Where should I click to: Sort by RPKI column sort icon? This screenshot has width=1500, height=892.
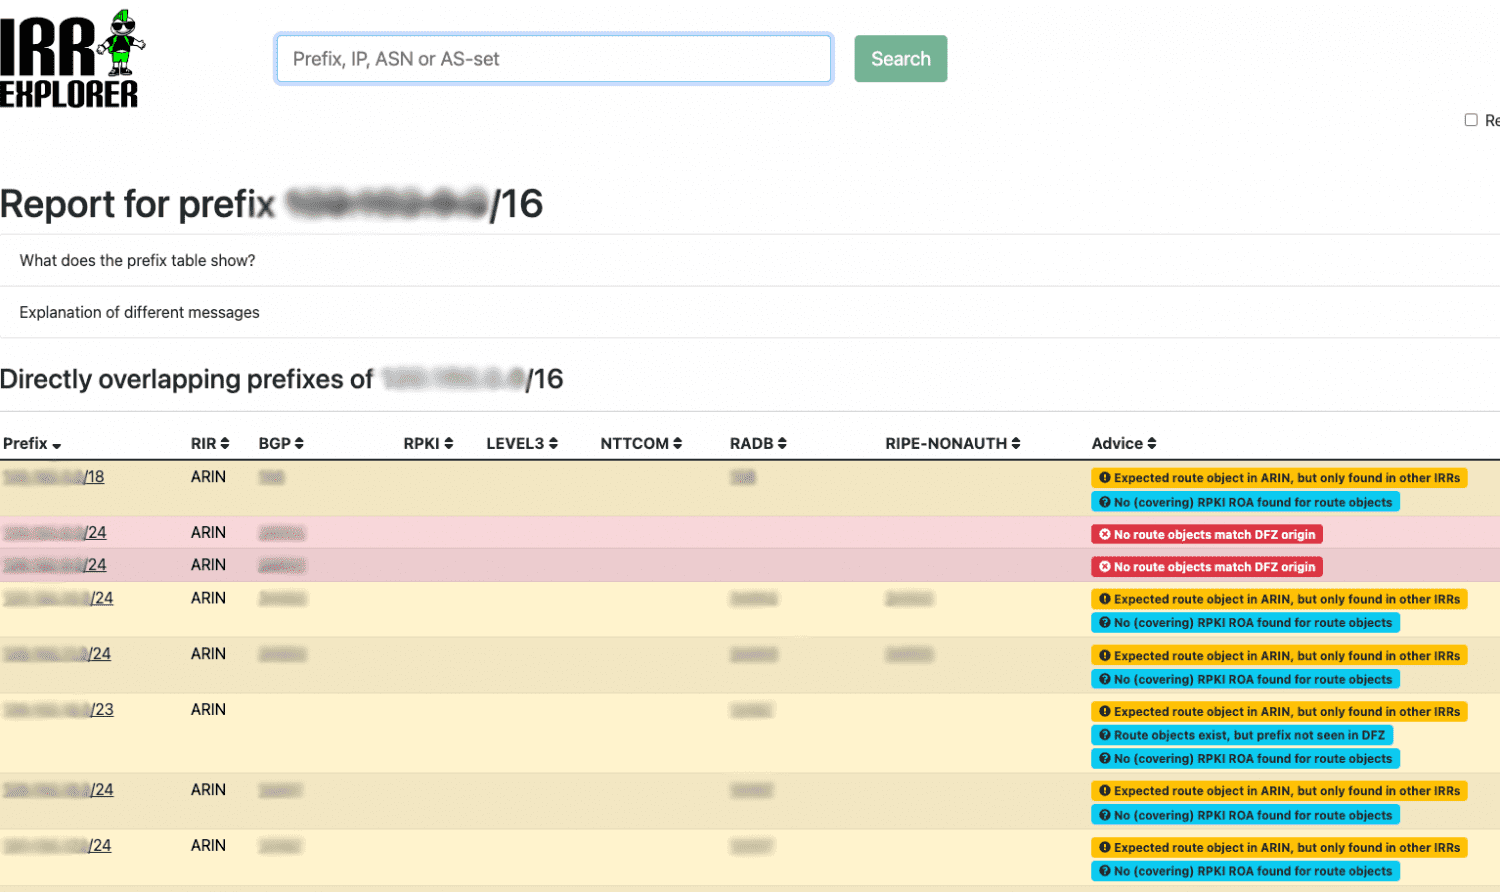(x=449, y=443)
